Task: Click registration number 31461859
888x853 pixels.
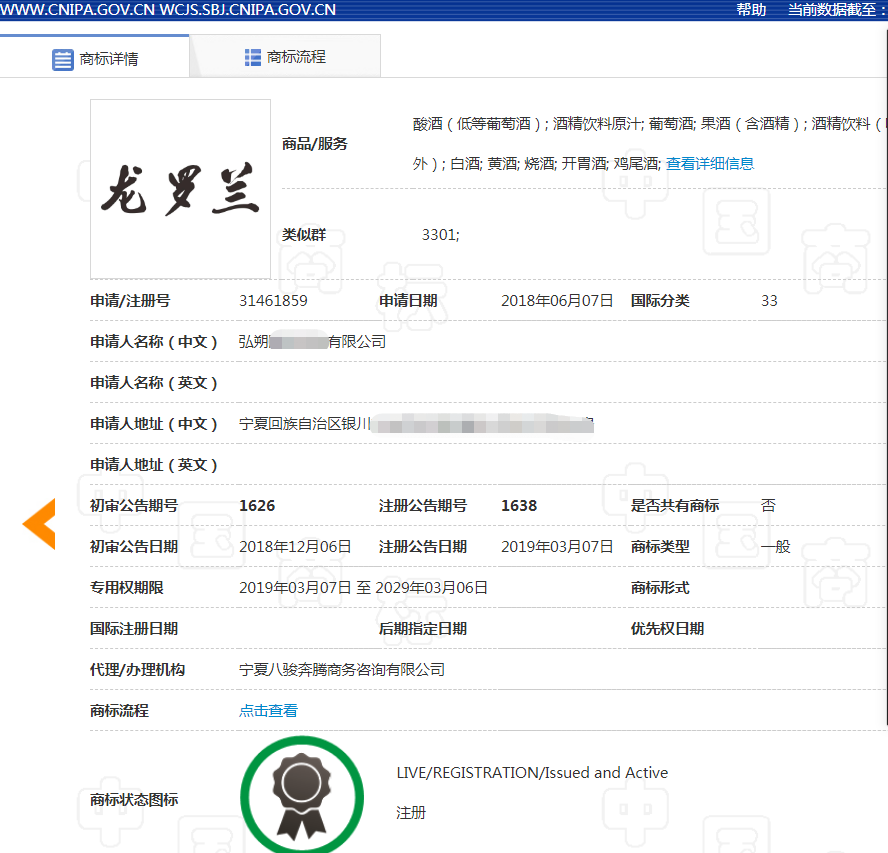Action: click(273, 300)
